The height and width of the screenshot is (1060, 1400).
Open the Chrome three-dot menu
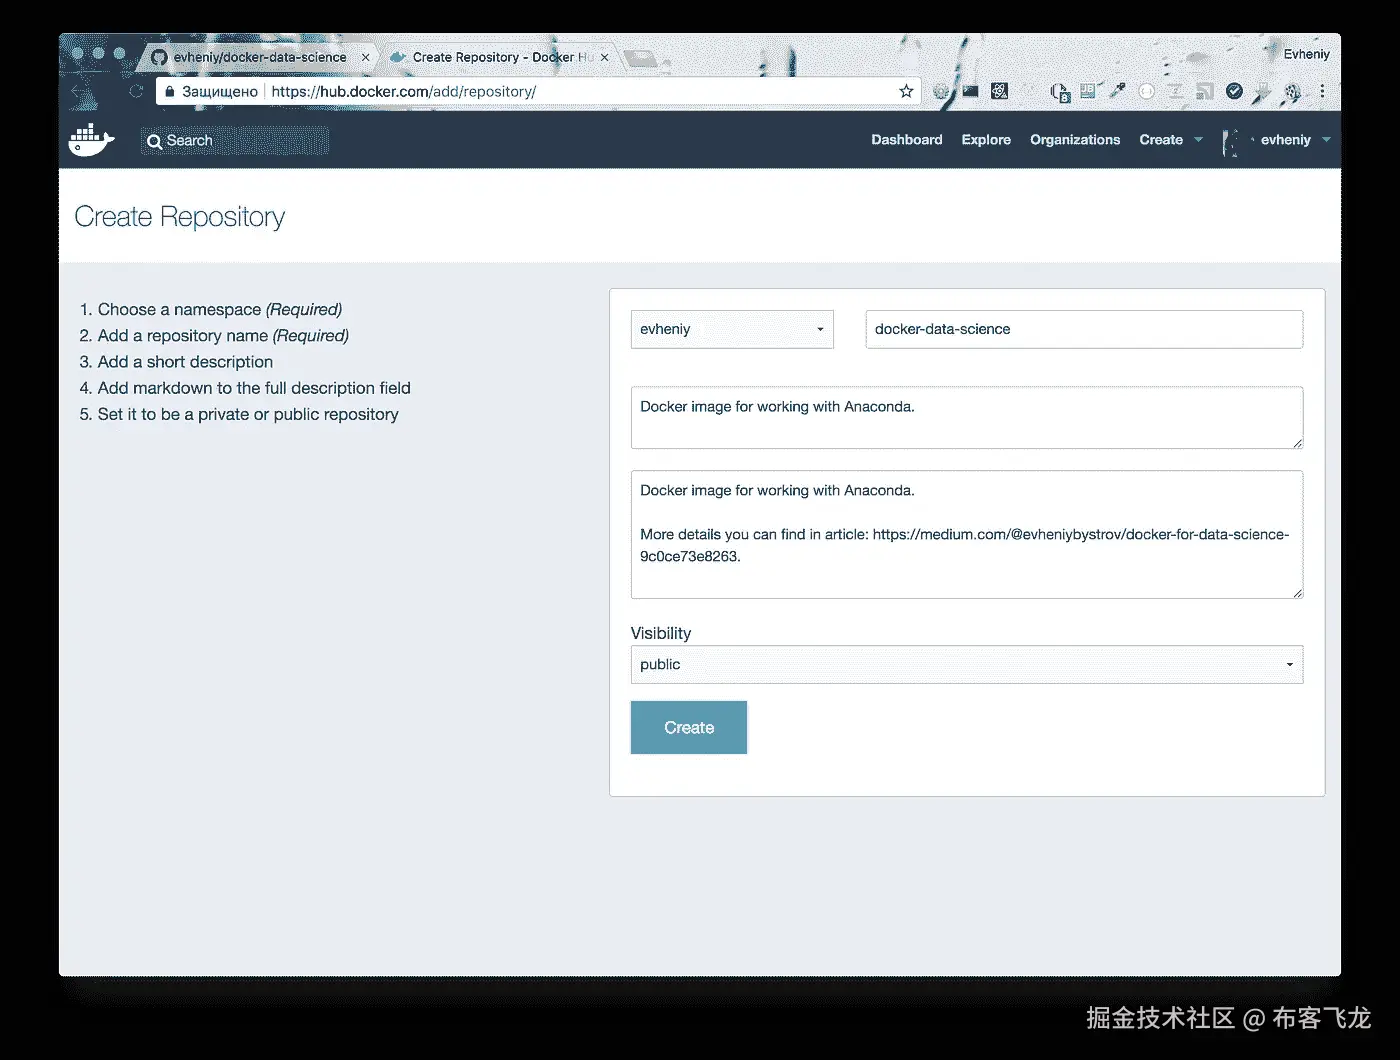1322,91
